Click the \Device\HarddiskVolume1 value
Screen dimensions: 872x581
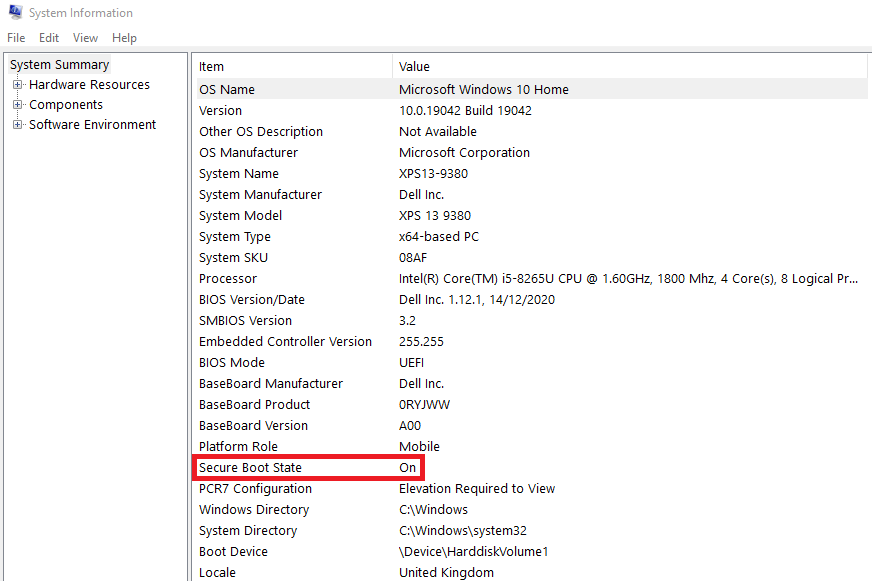(x=474, y=552)
